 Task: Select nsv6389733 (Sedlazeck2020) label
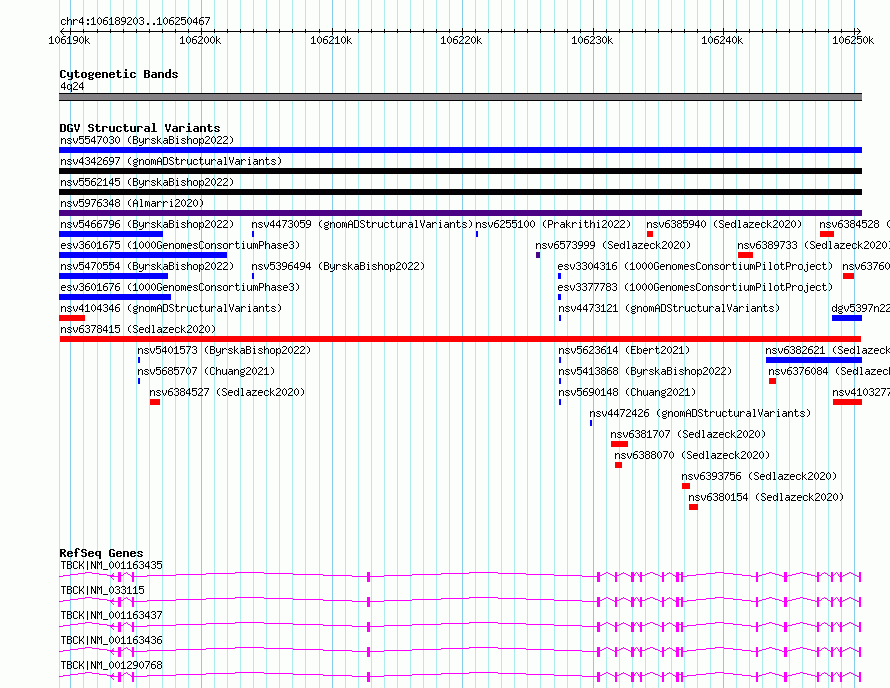coord(813,245)
